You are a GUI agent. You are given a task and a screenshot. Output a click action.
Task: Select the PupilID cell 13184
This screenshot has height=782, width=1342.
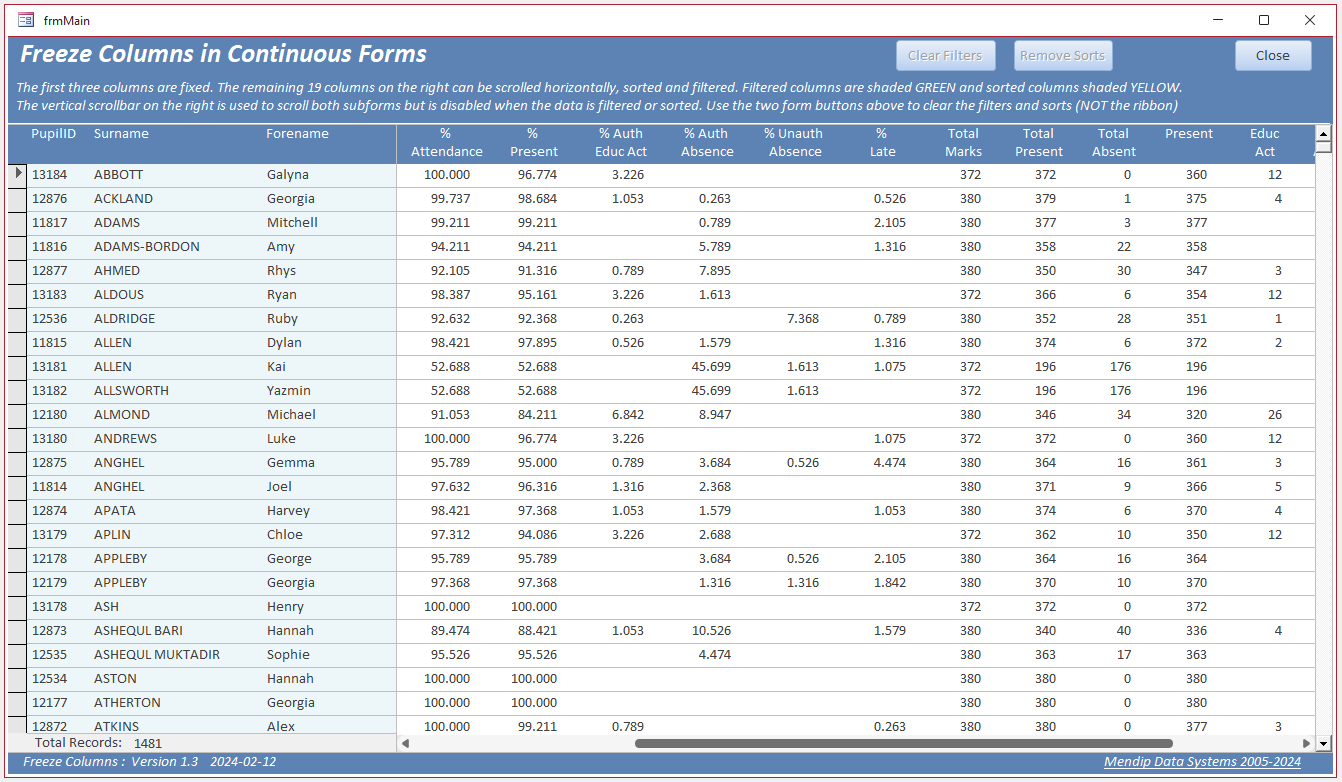(51, 175)
